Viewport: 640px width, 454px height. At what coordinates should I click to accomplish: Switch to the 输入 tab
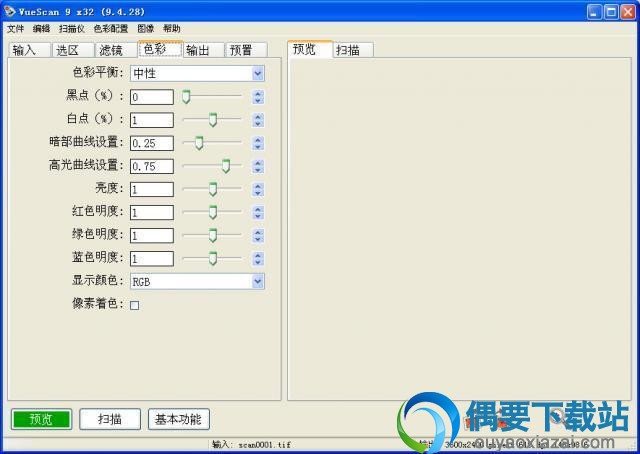[x=29, y=50]
